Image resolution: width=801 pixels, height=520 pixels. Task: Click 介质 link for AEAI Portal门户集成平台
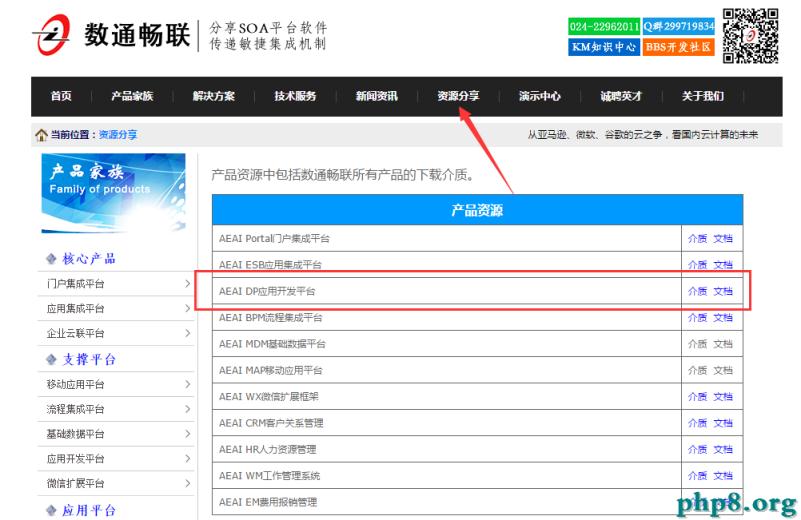697,239
